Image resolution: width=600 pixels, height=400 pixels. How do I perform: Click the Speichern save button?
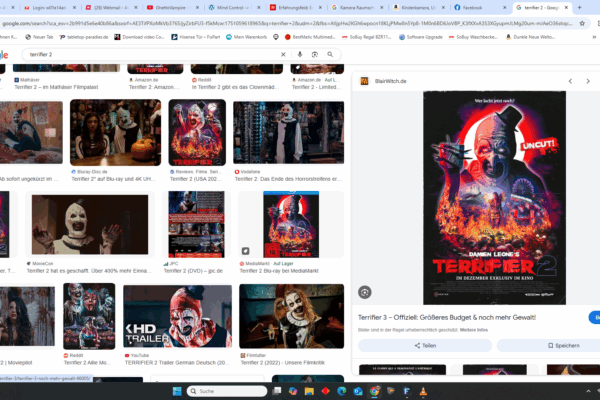pyautogui.click(x=563, y=345)
